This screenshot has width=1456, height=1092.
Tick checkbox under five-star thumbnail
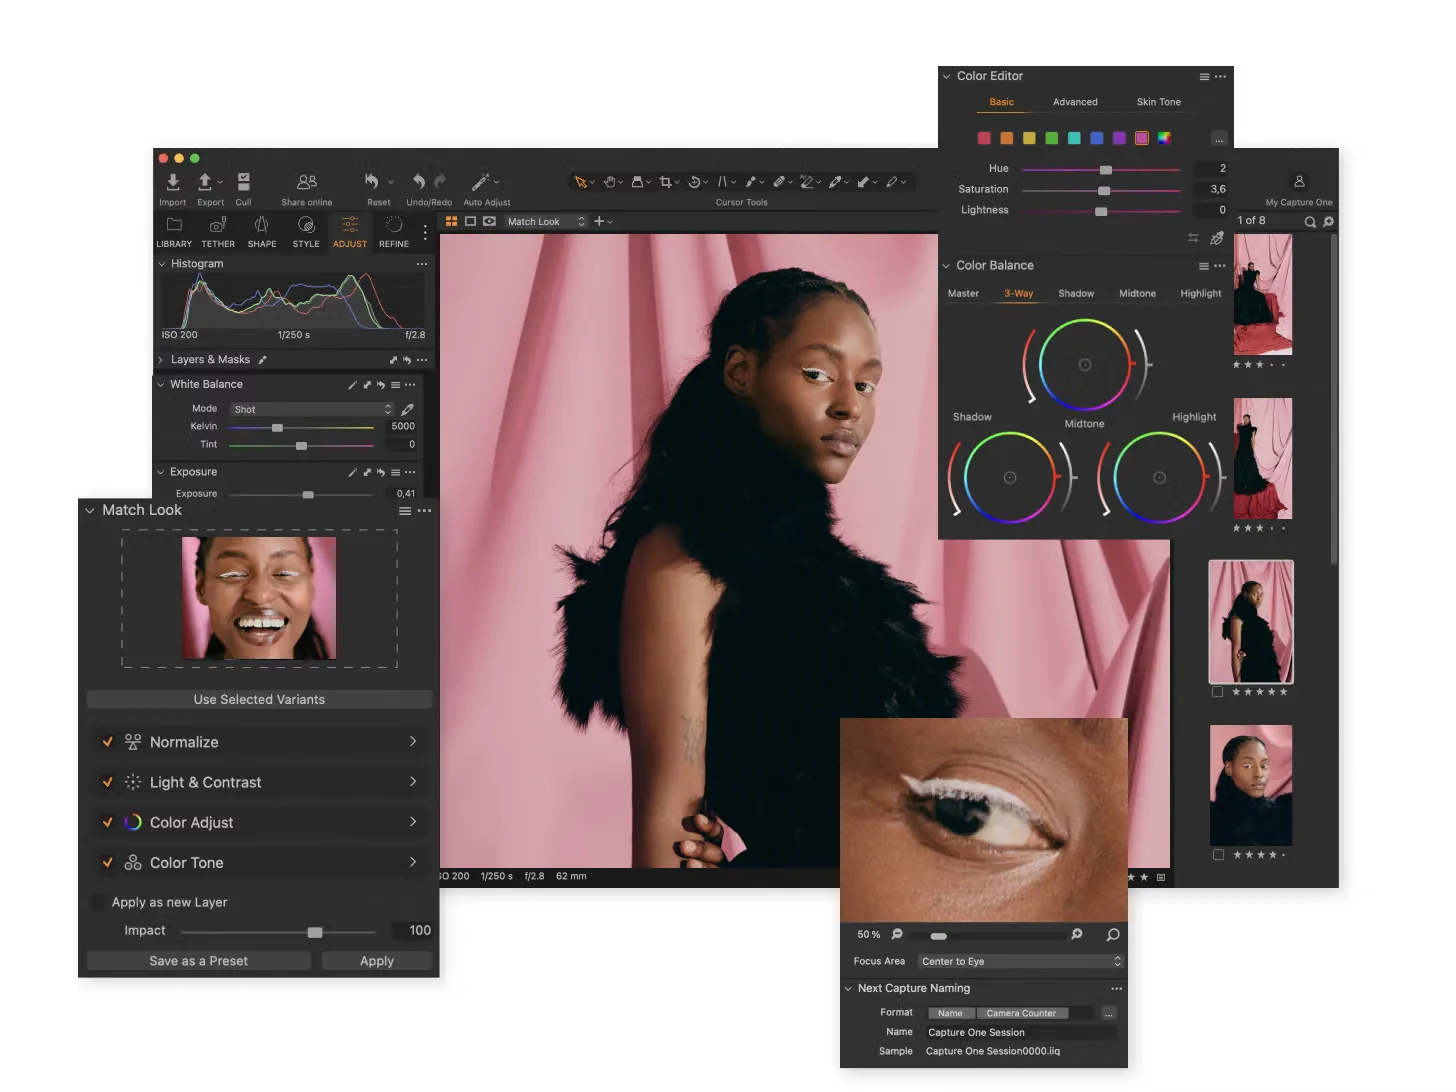pos(1217,692)
